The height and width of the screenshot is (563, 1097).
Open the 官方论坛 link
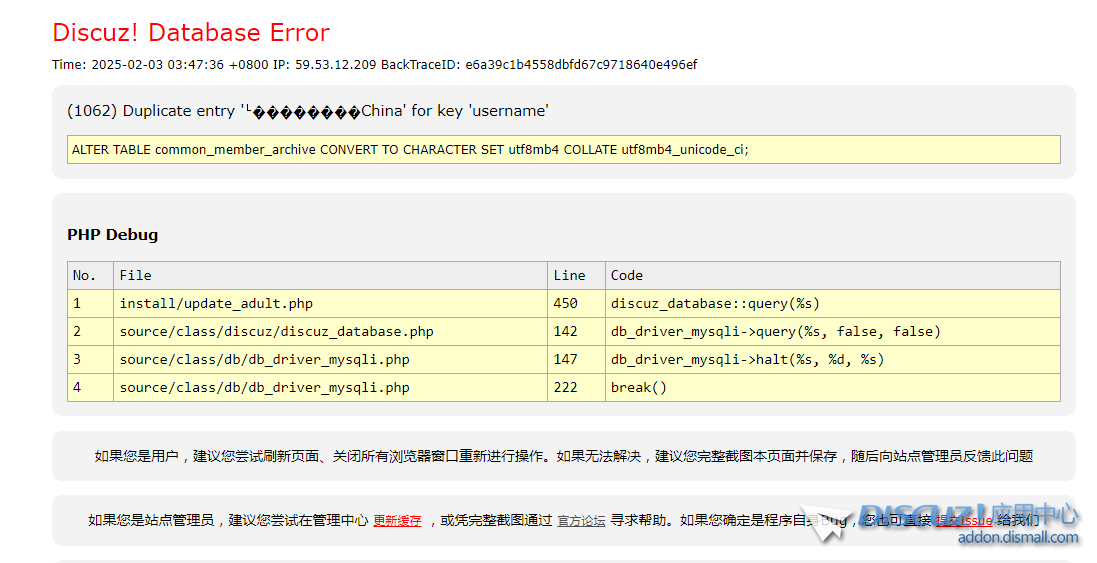click(581, 520)
